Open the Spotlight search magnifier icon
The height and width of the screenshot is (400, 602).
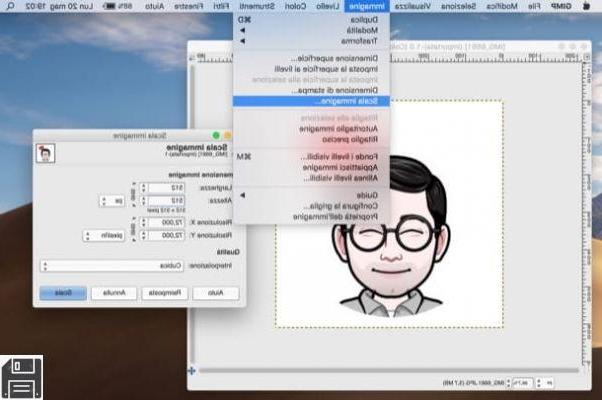(10, 6)
